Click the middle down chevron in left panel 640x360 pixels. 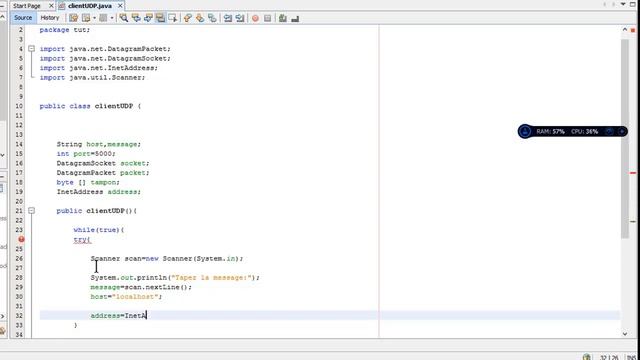[x=2, y=155]
